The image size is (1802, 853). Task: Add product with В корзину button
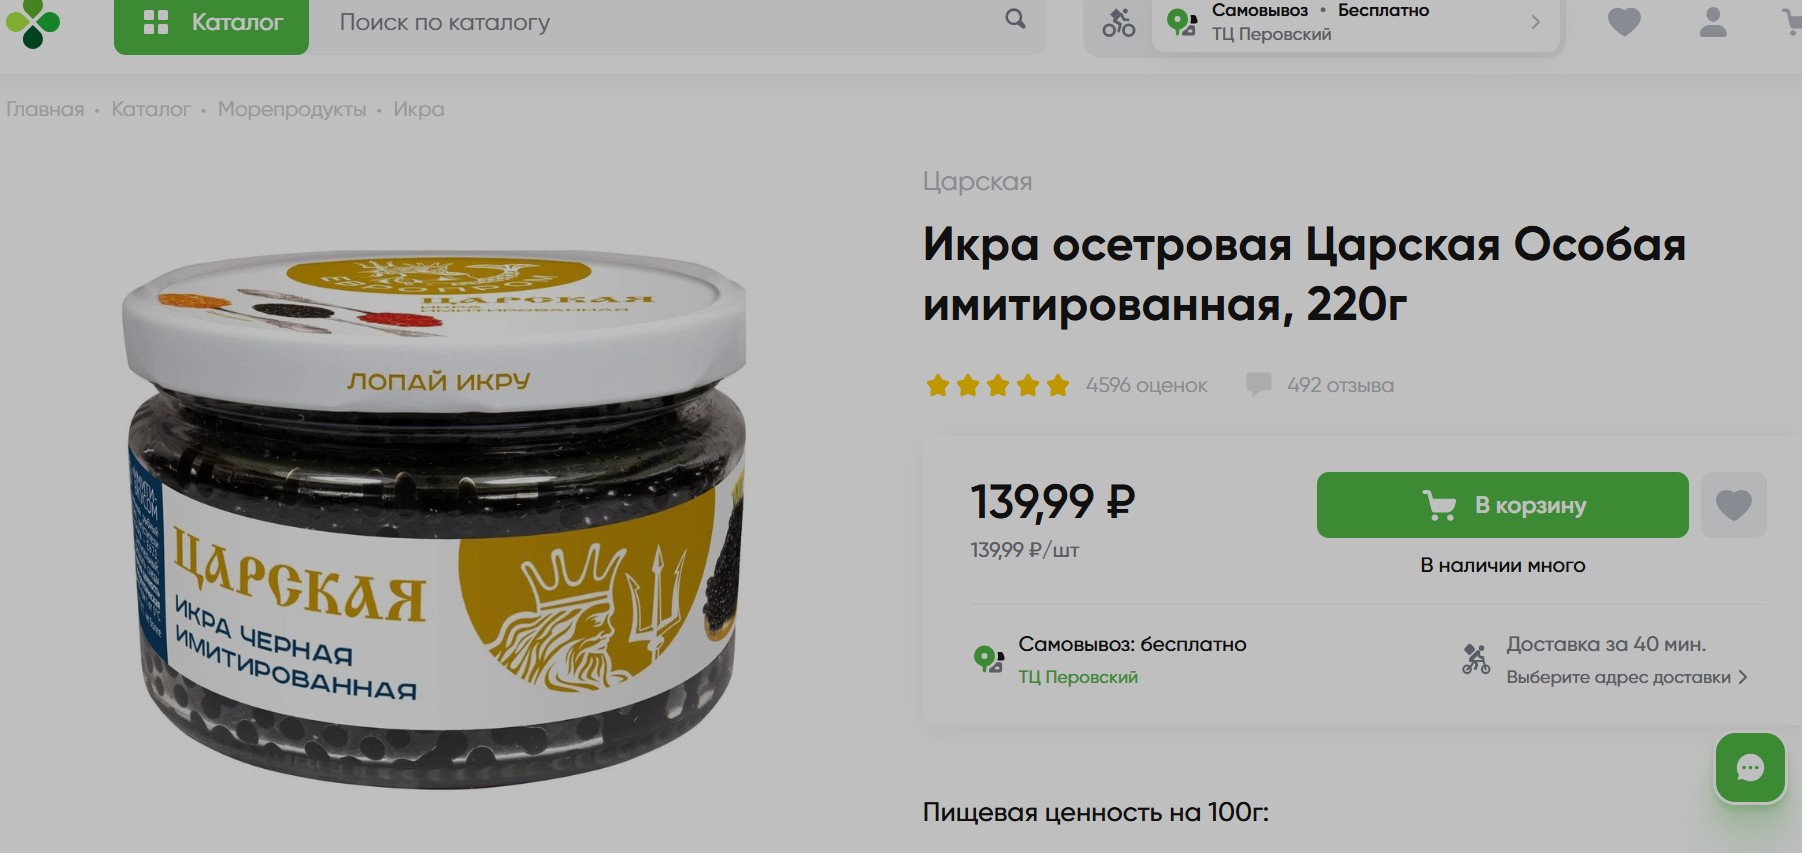tap(1502, 505)
